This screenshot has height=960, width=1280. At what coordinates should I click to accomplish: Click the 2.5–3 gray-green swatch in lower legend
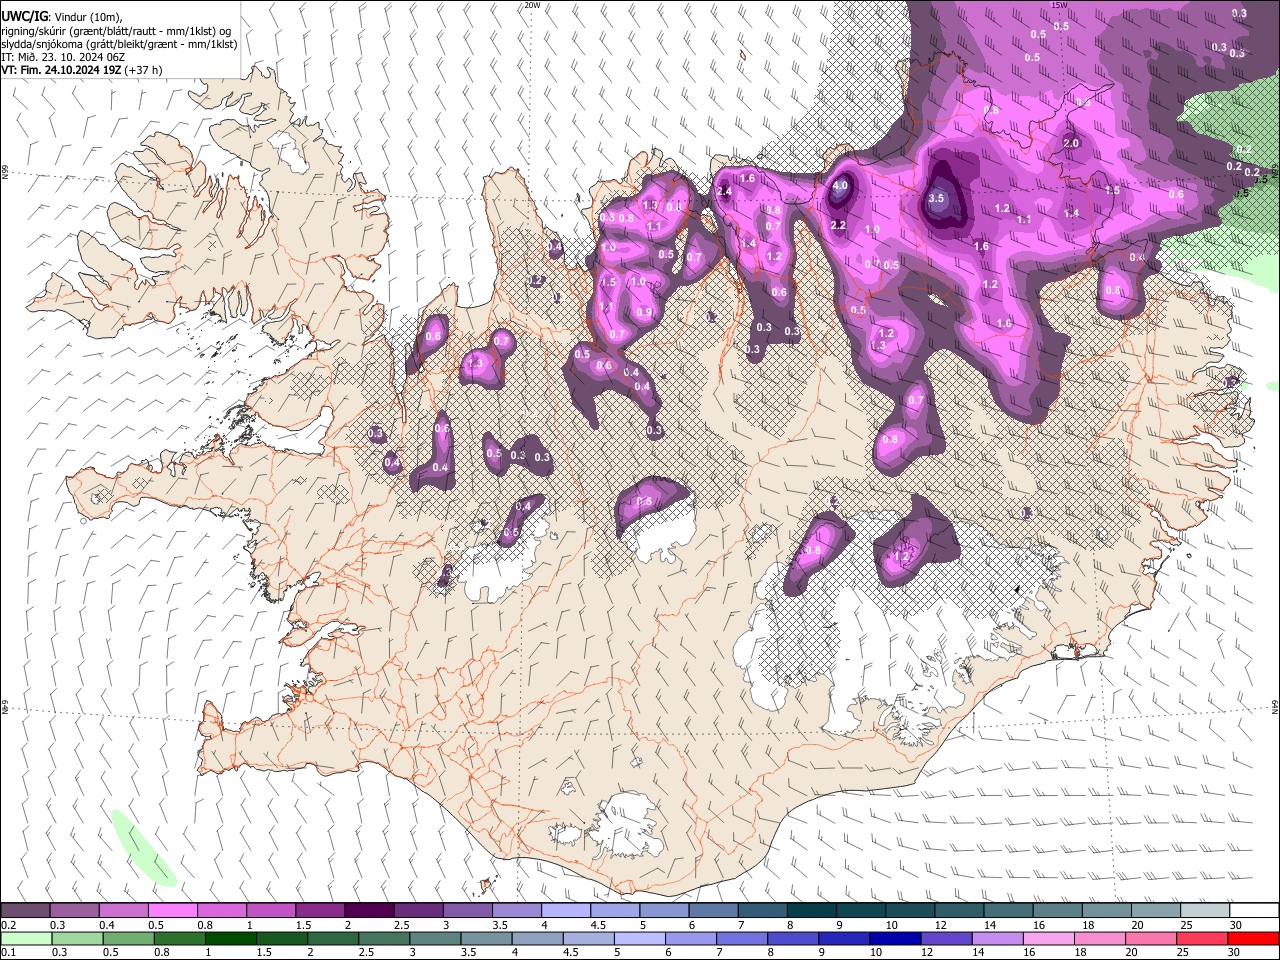click(383, 938)
